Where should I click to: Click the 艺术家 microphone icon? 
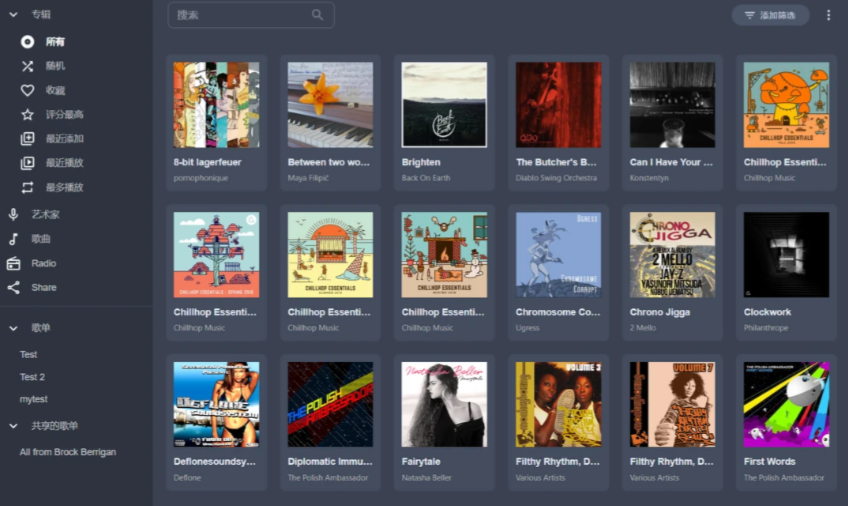14,214
